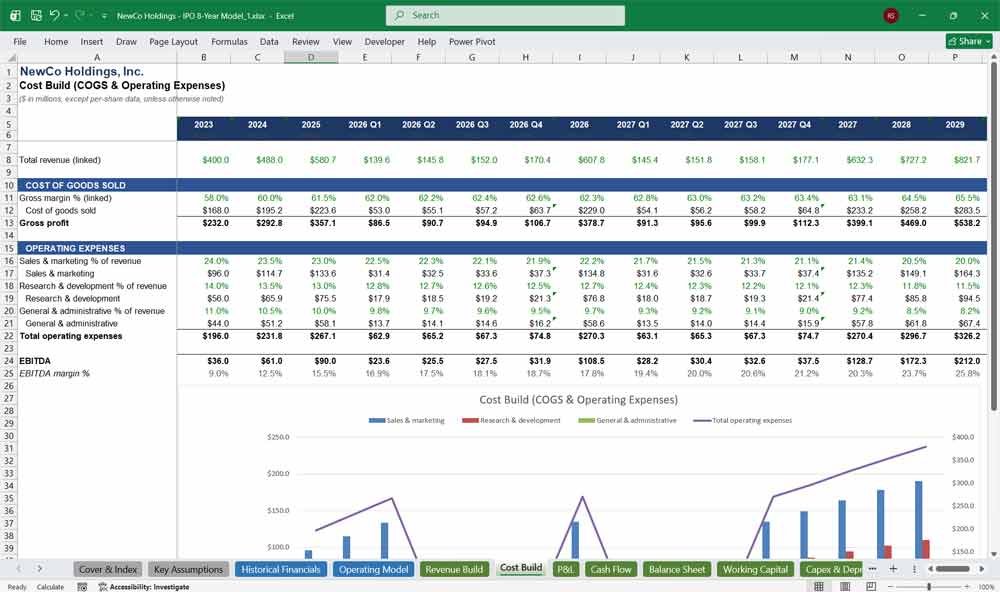Click the Excel app icon in title bar

[15, 15]
